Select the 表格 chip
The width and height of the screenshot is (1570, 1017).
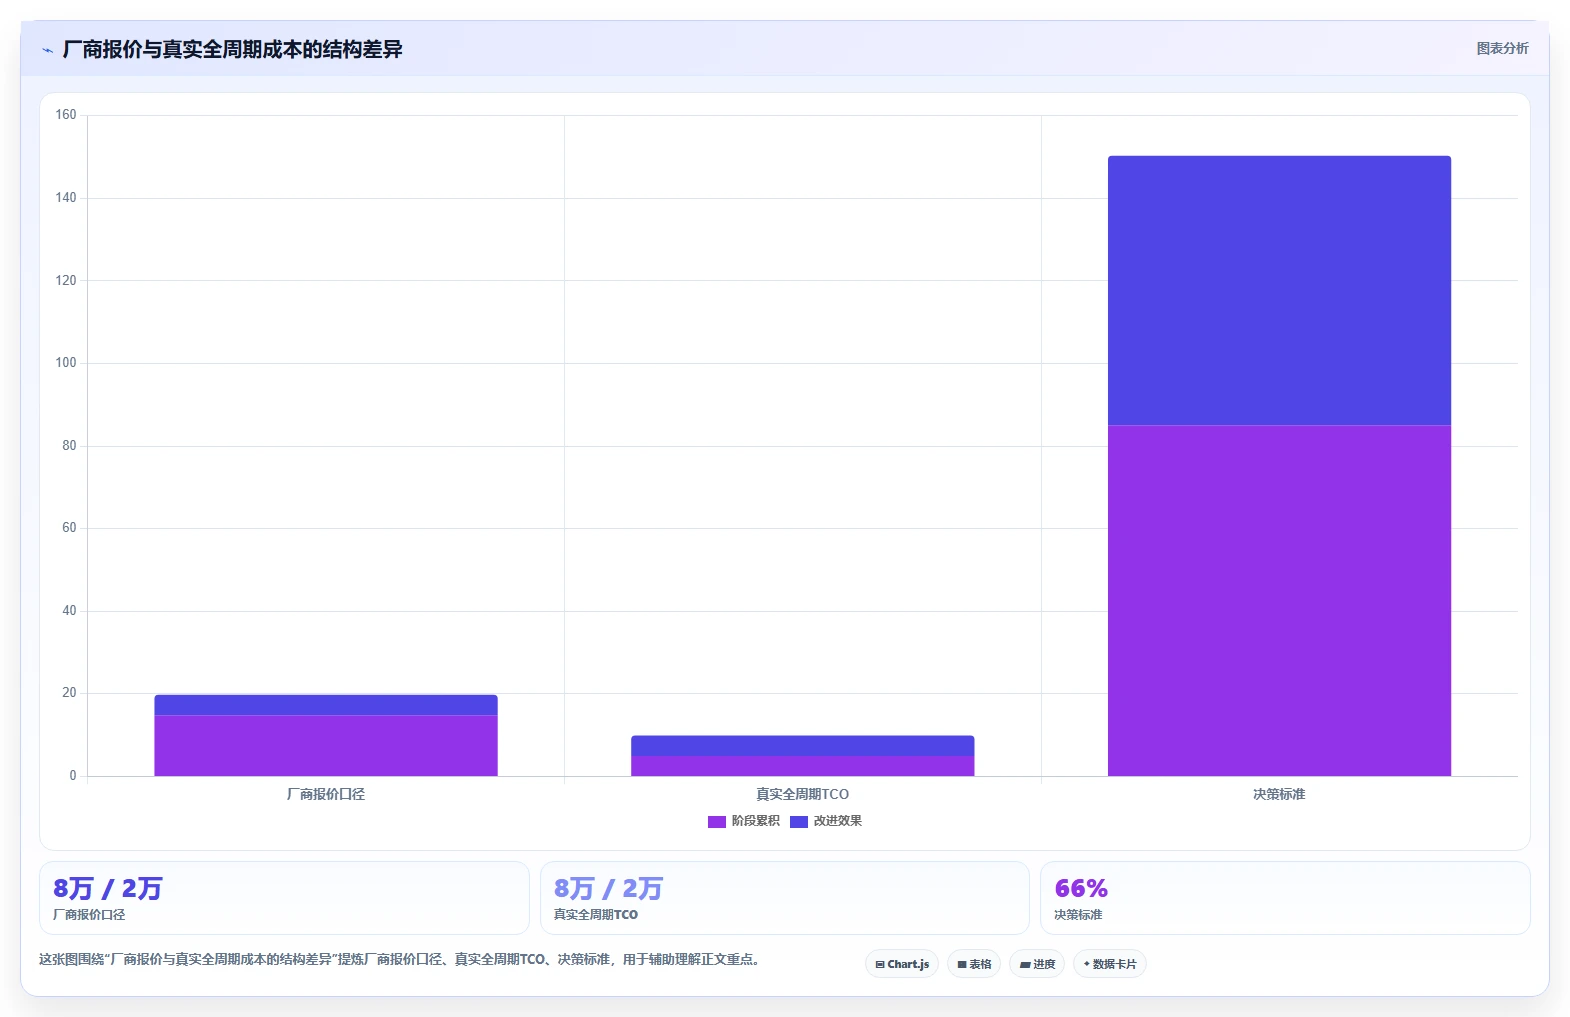click(x=974, y=964)
